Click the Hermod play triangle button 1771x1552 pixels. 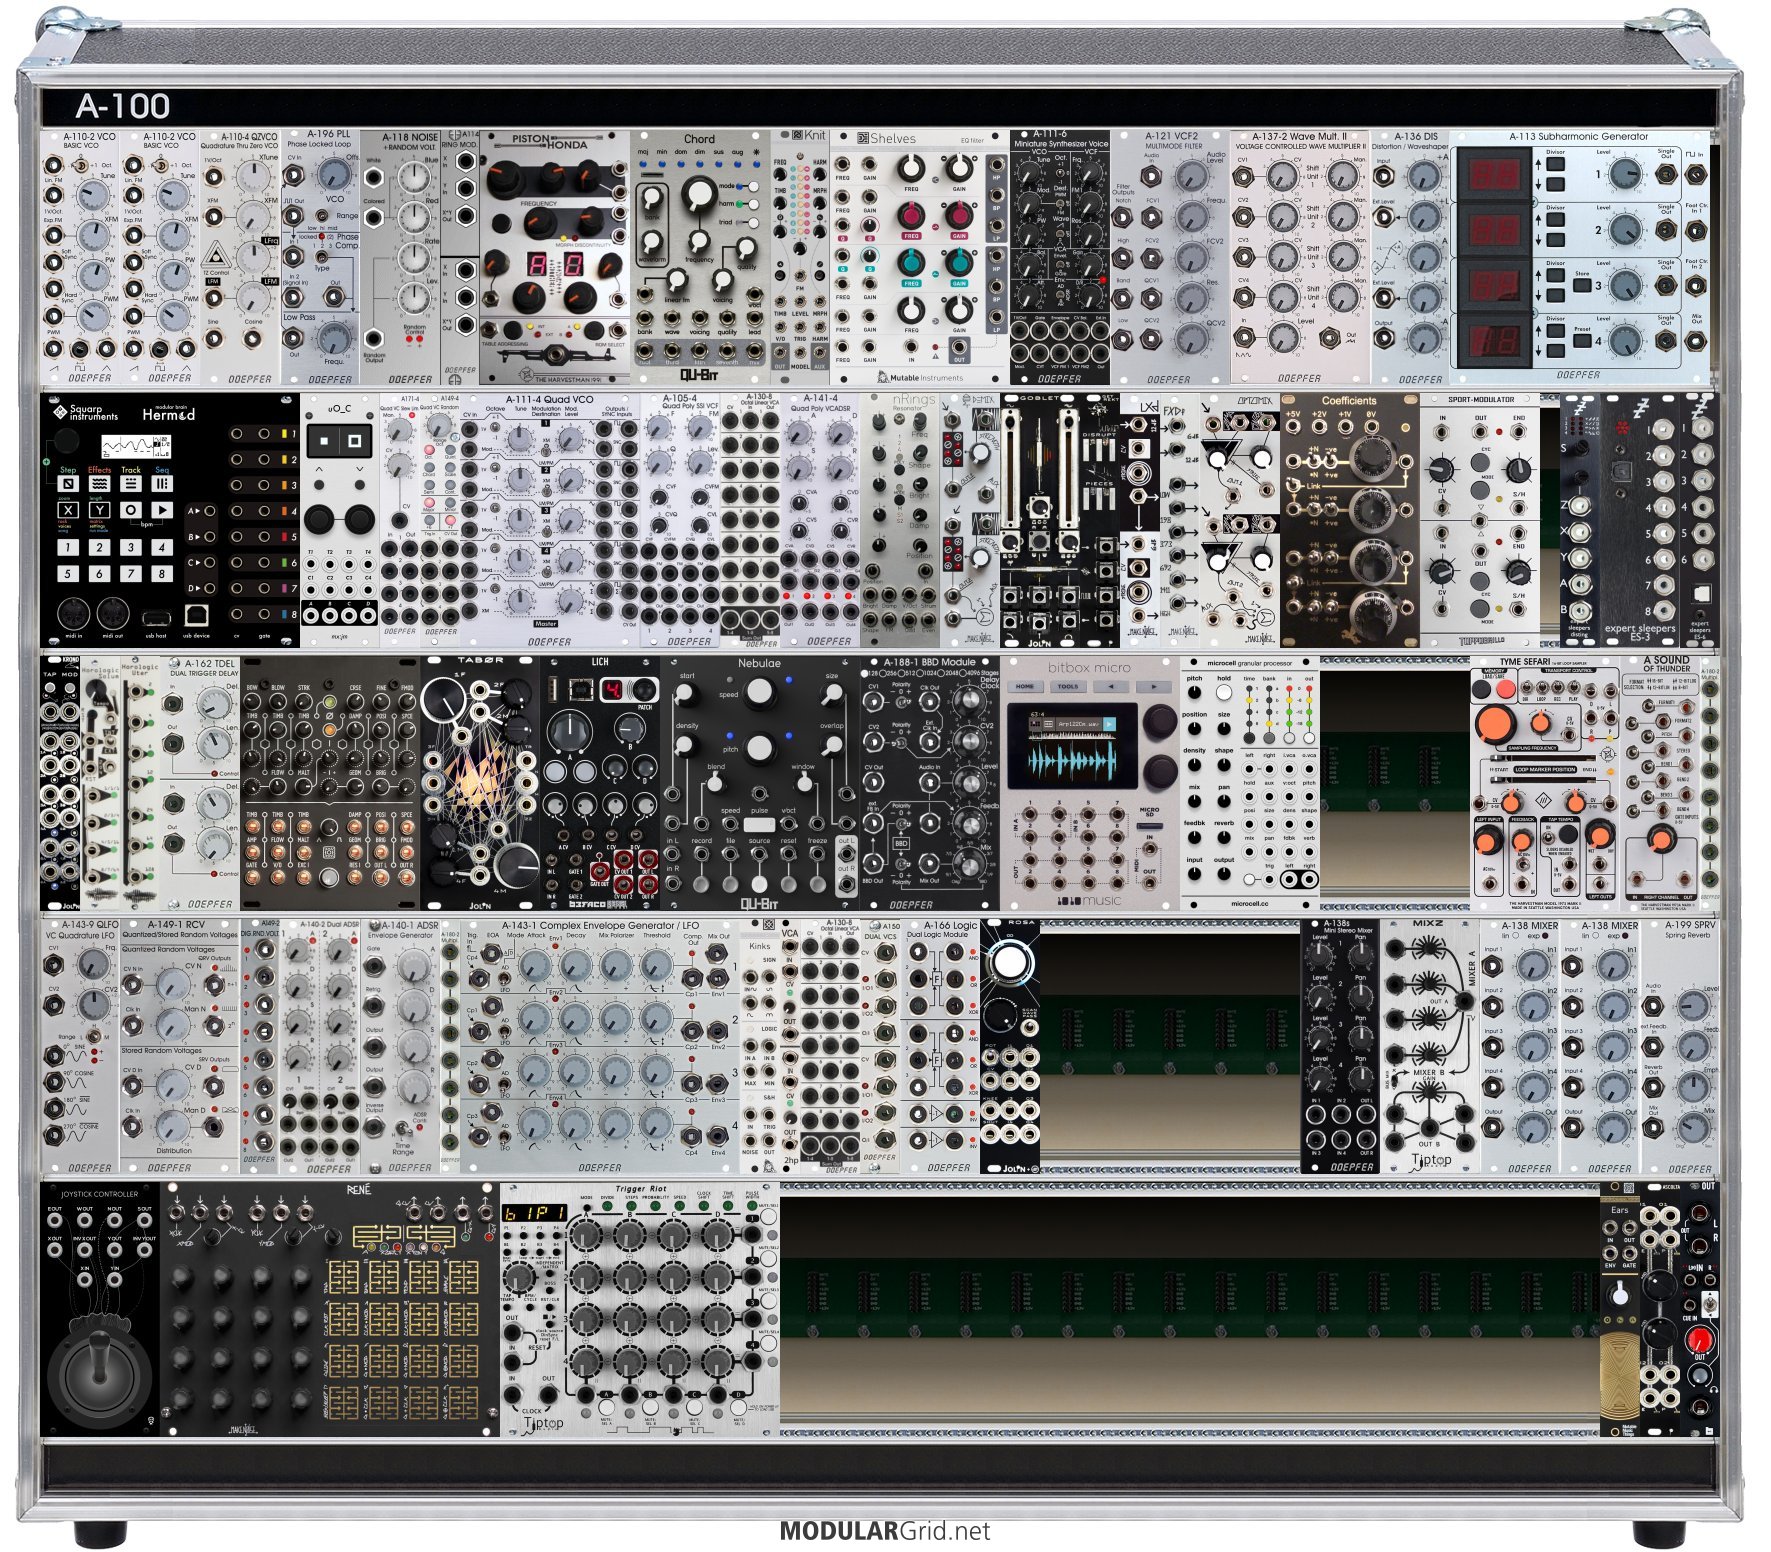tap(162, 510)
